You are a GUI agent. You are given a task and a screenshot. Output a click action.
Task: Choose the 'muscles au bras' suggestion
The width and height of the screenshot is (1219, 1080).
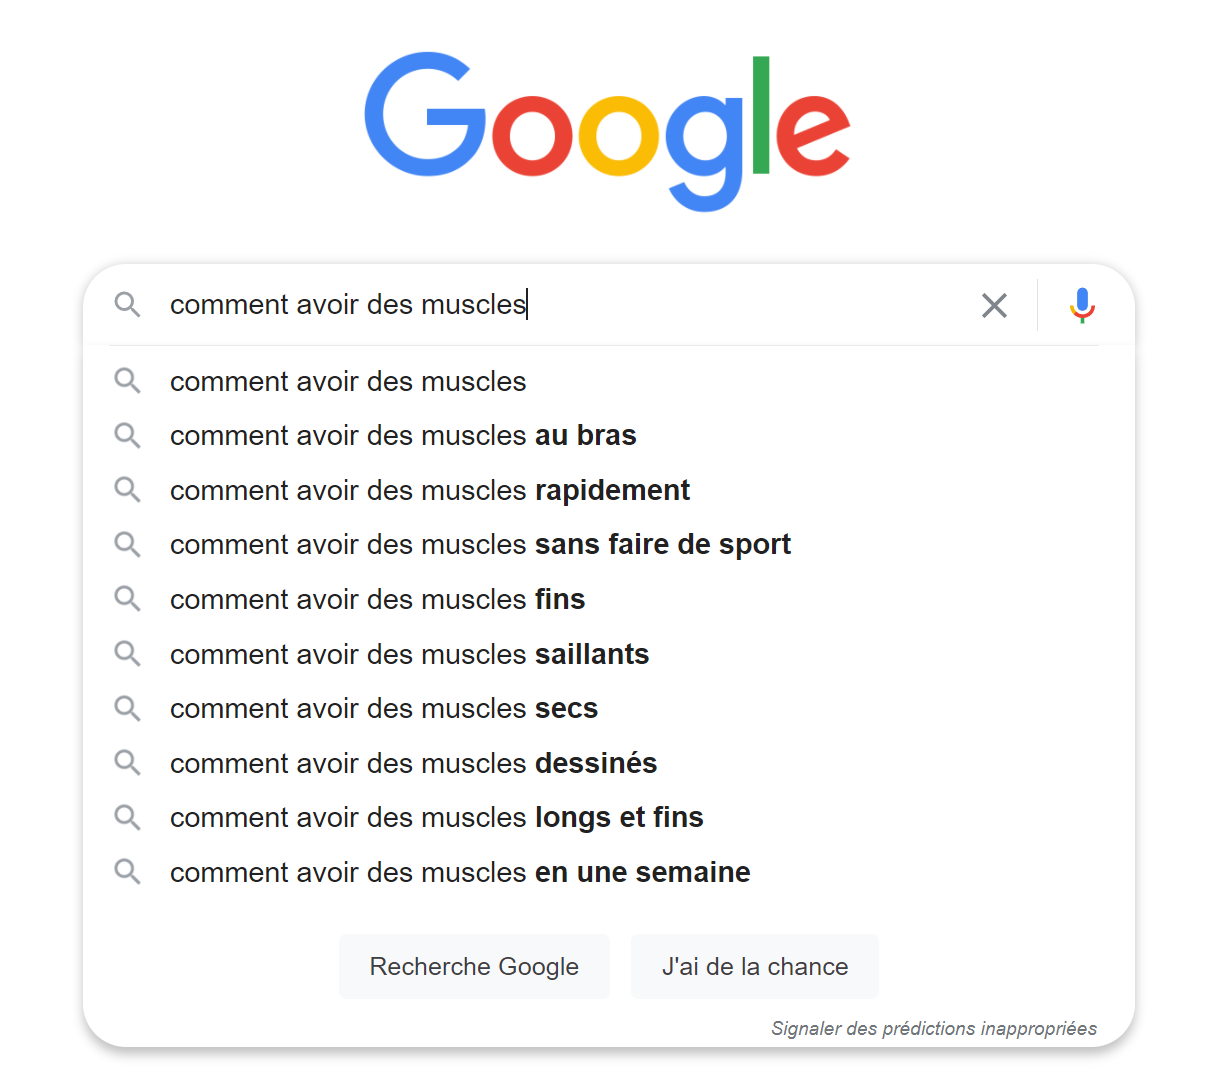point(403,435)
